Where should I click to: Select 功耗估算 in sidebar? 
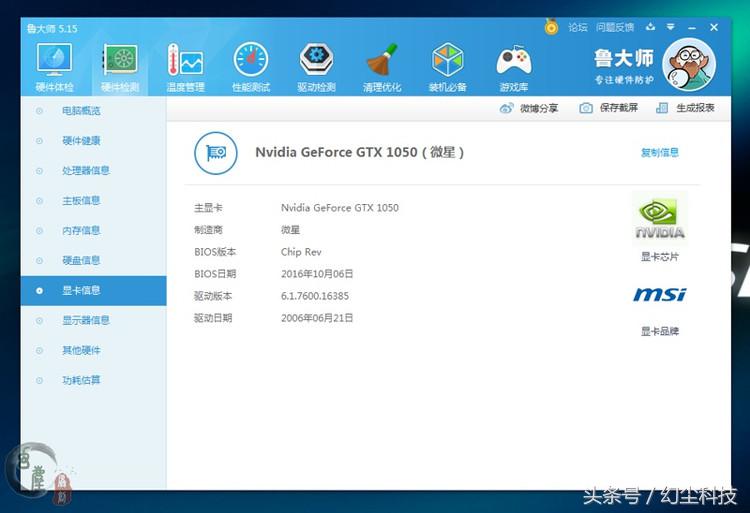94,381
